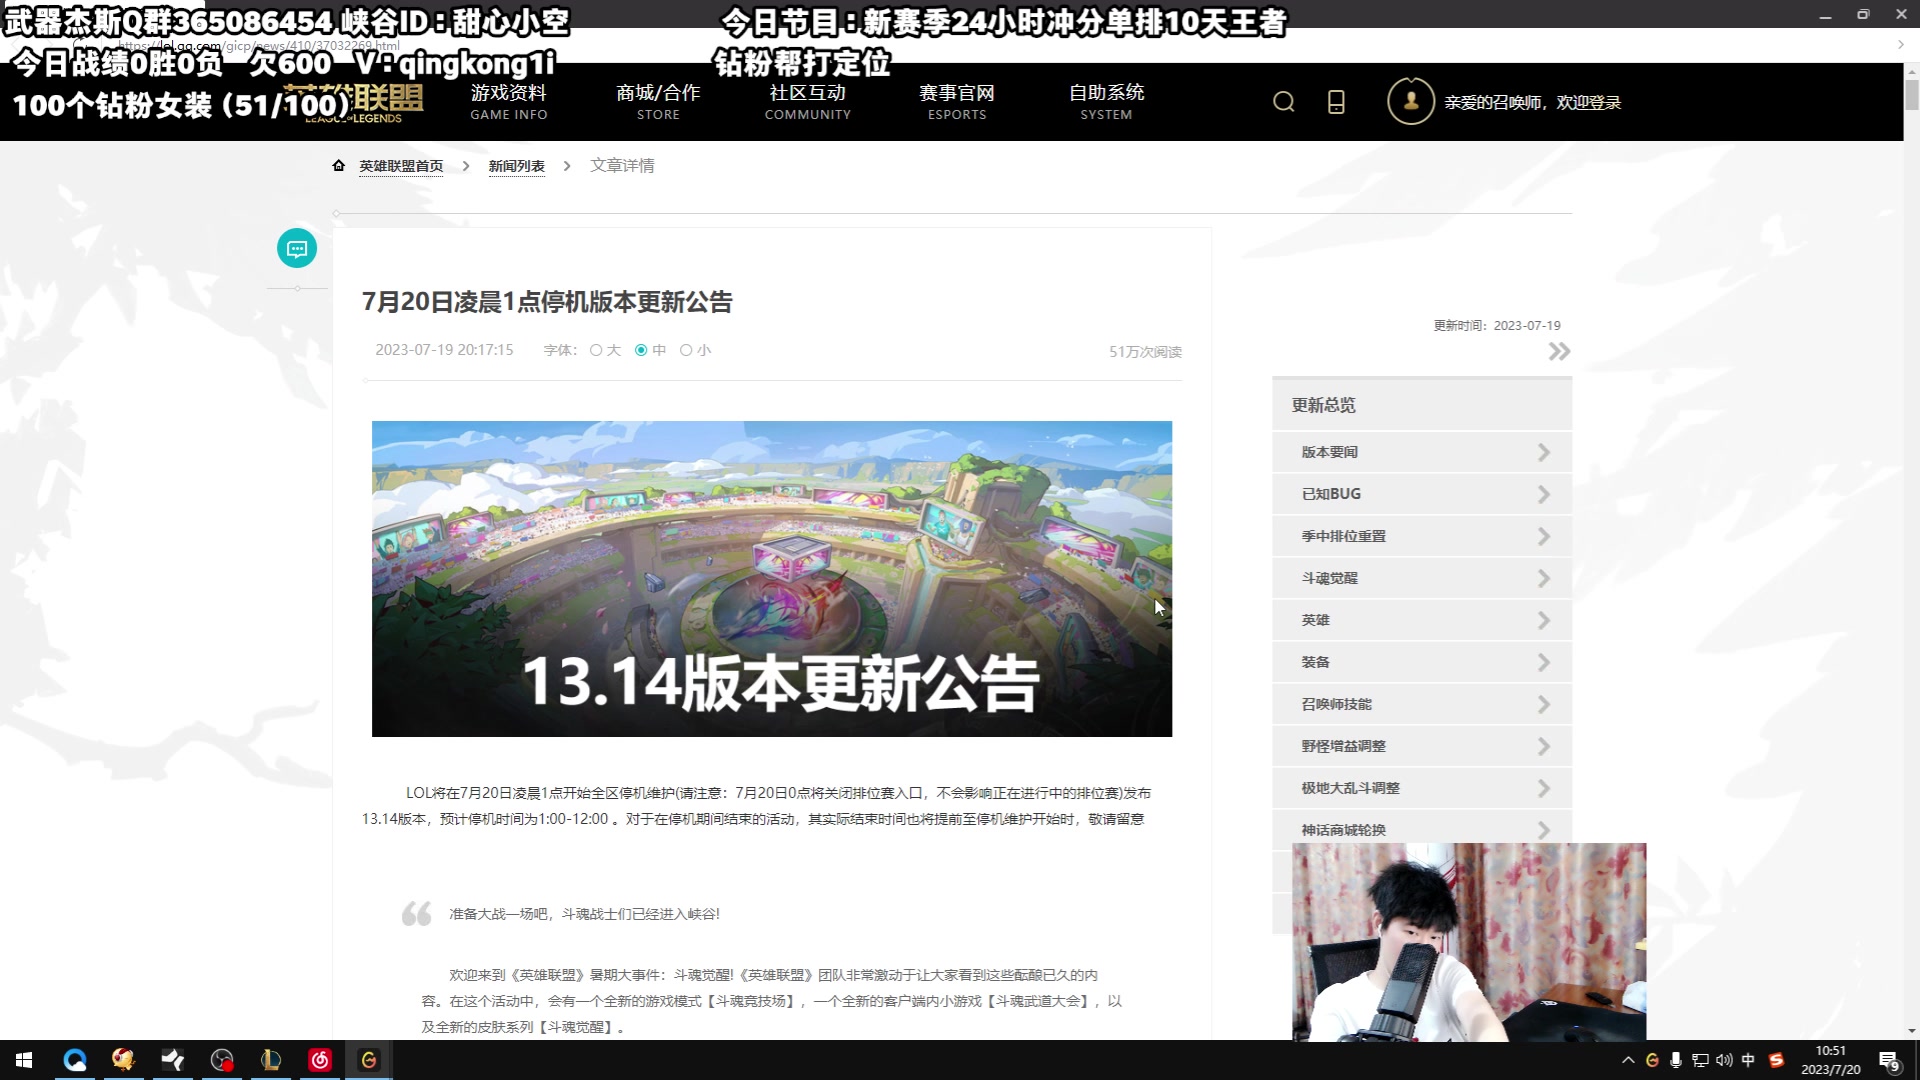Viewport: 1920px width, 1080px height.
Task: Go to 英雄联盟首页 breadcrumb link
Action: point(401,166)
